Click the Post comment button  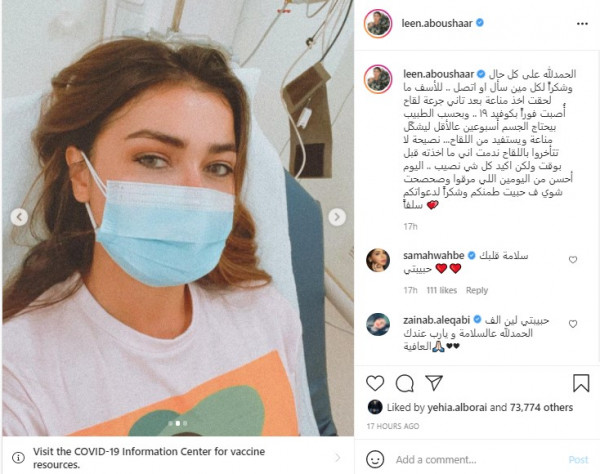[578, 459]
